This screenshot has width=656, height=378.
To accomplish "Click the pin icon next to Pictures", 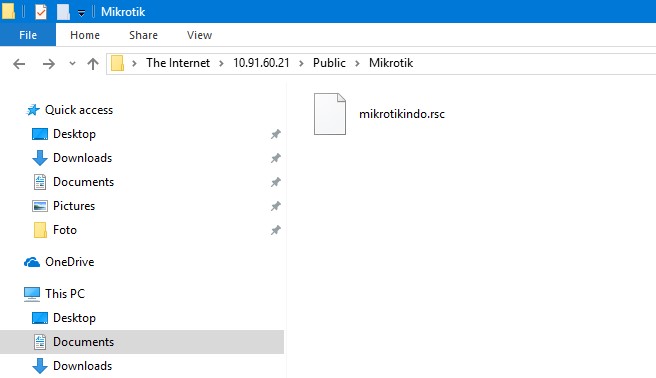I will pyautogui.click(x=275, y=206).
